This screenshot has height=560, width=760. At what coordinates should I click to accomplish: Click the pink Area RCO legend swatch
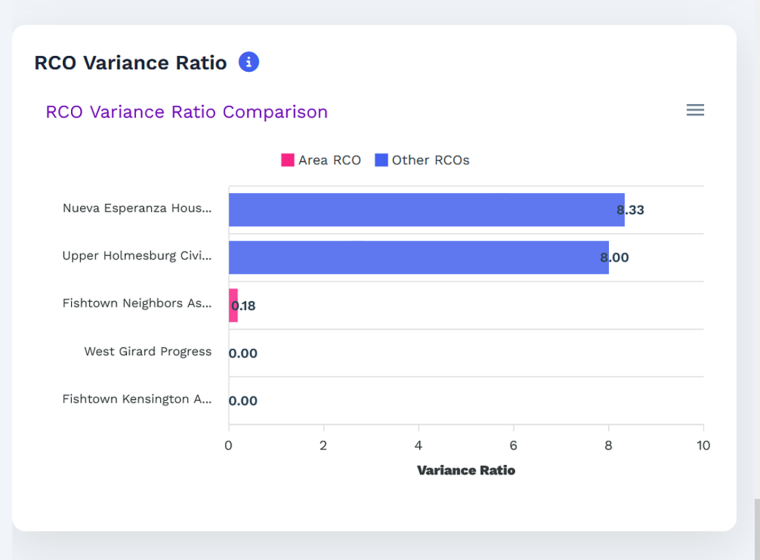click(287, 160)
